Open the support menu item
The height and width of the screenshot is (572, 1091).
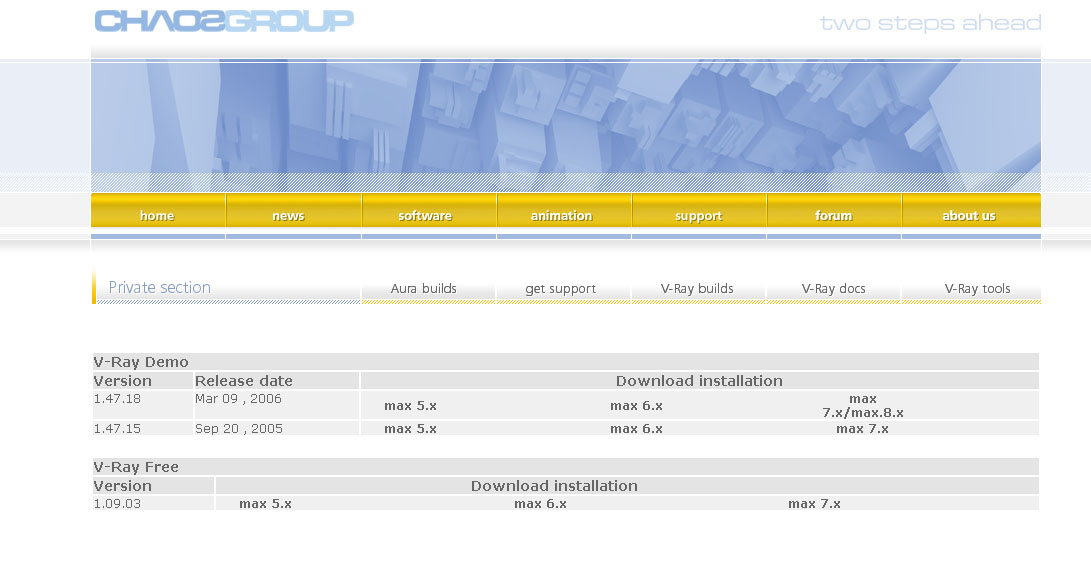point(699,211)
